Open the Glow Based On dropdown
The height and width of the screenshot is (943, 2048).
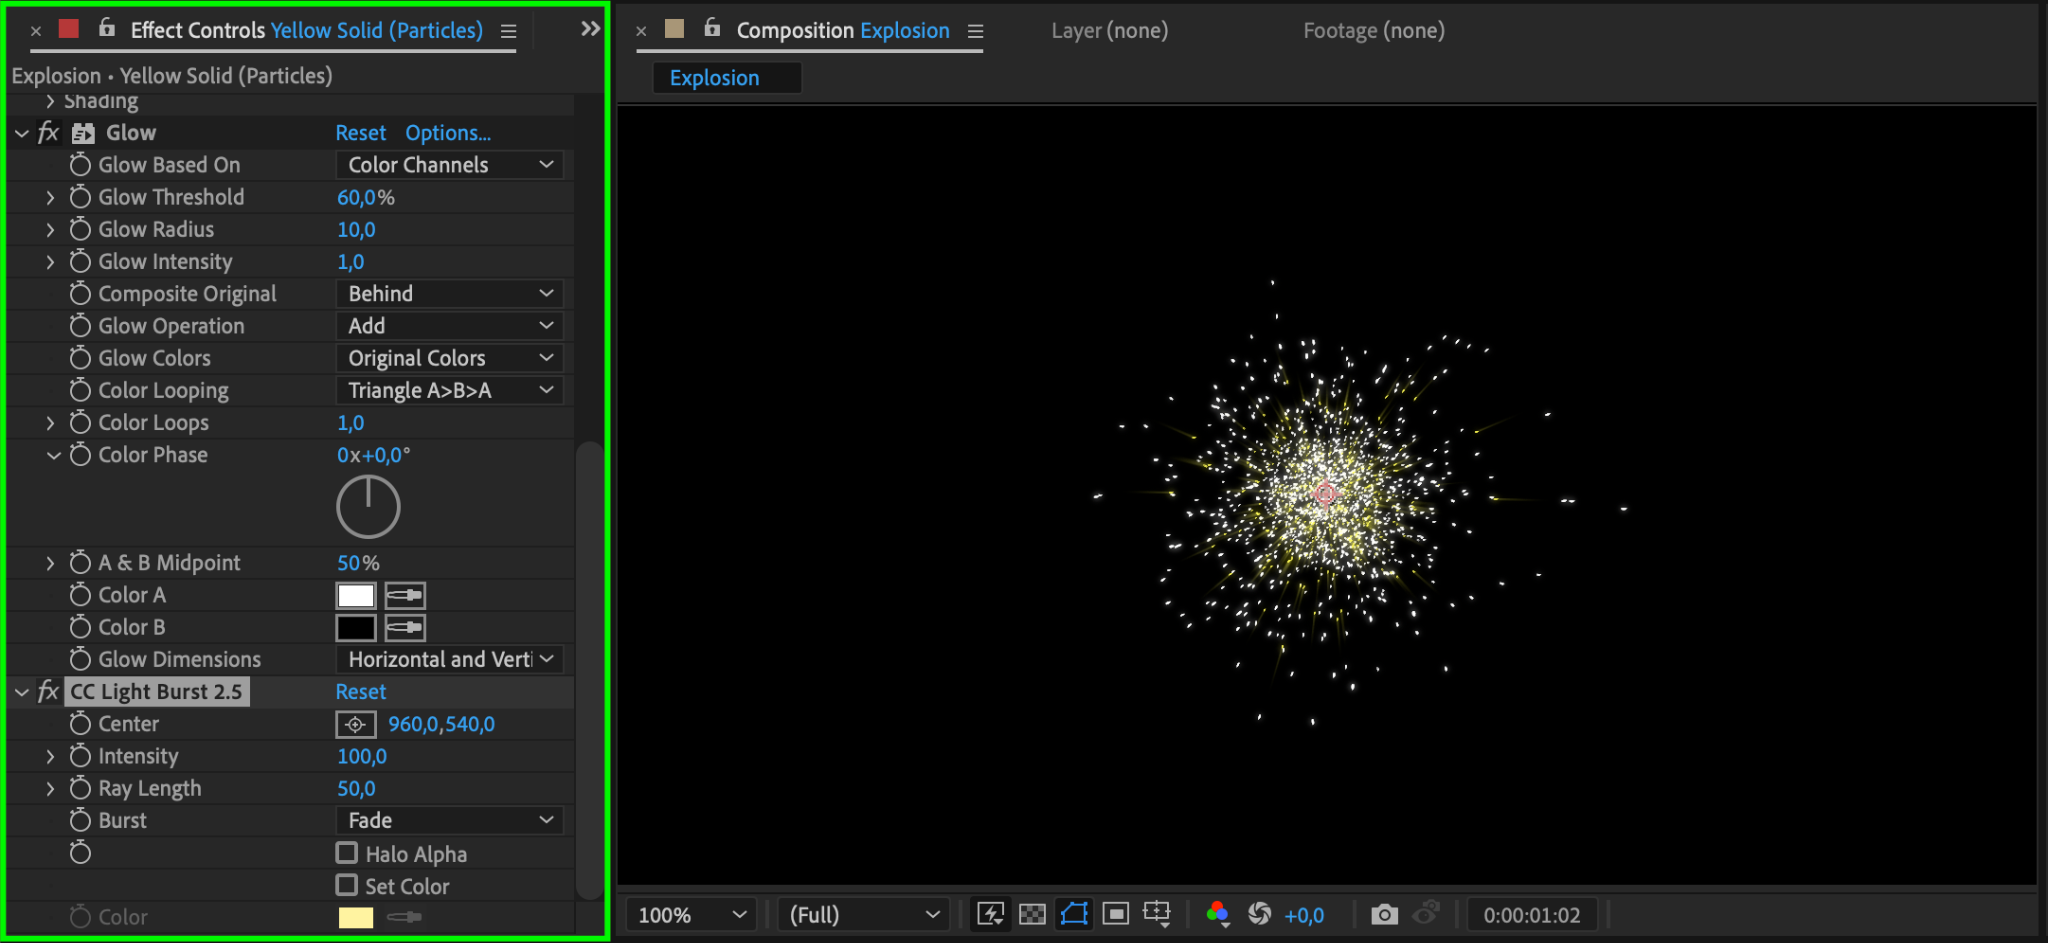pos(450,165)
